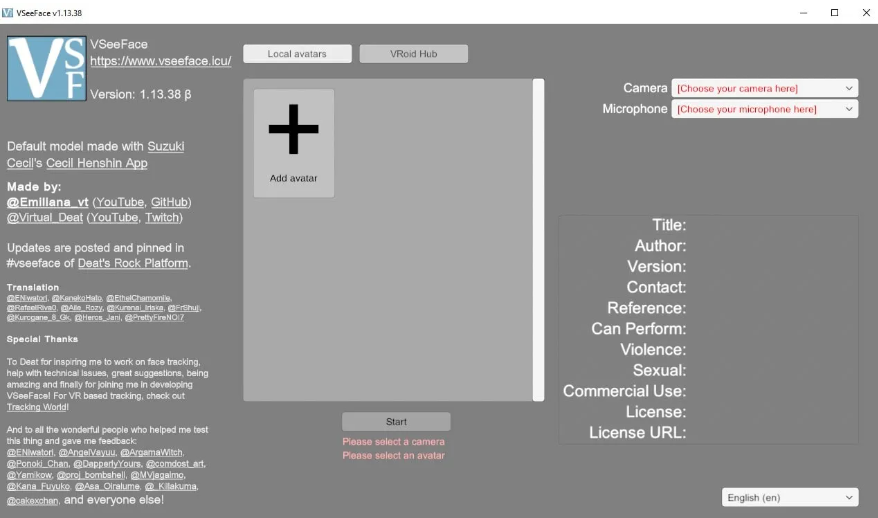Open the @Emiliana_vt profile link
The width and height of the screenshot is (878, 518).
(x=48, y=202)
